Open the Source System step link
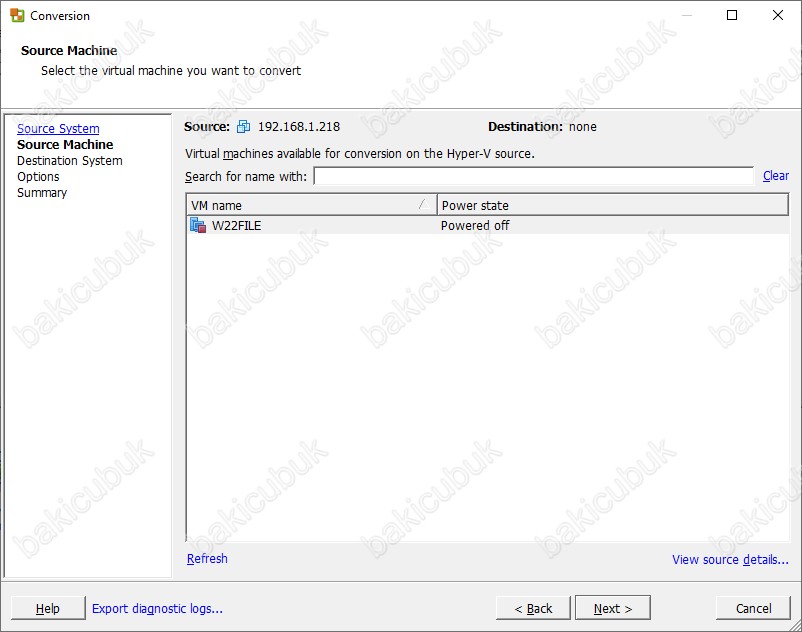The width and height of the screenshot is (802, 632). tap(58, 128)
